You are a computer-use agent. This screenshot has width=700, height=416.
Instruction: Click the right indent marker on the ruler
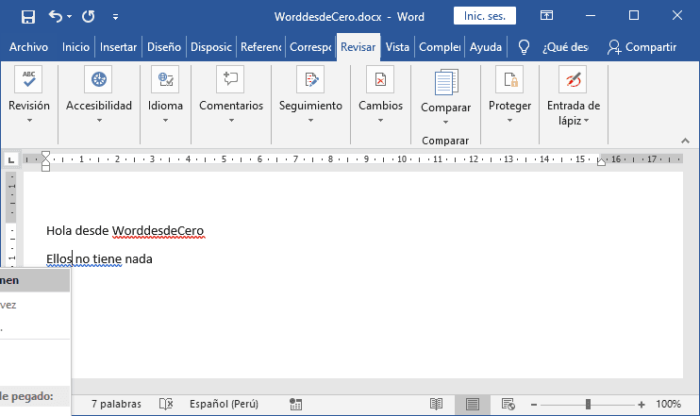click(601, 161)
